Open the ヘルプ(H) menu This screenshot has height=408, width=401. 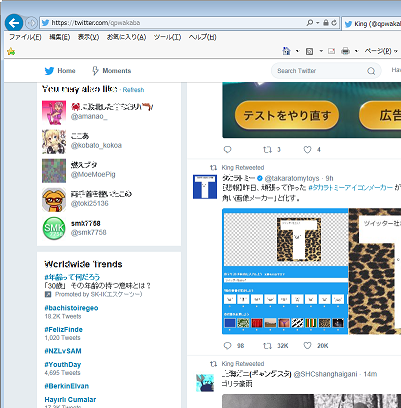point(202,37)
